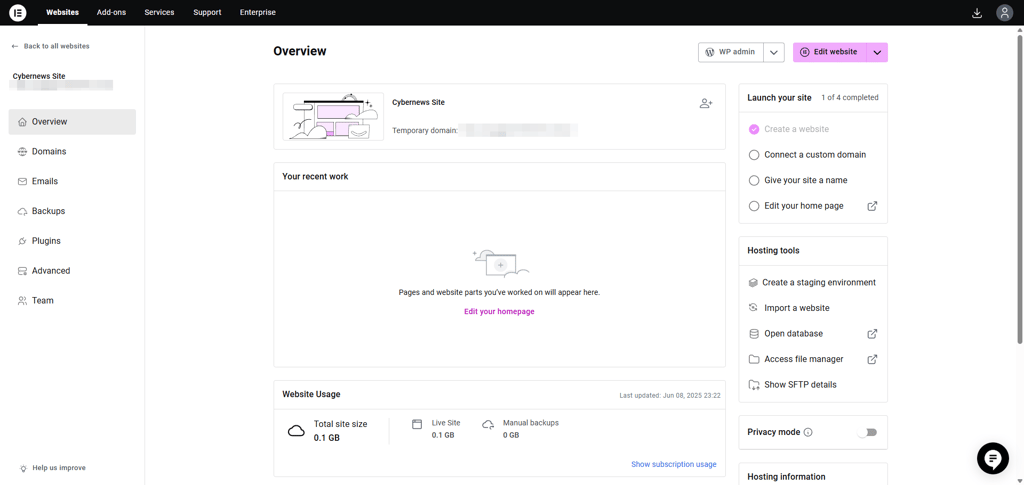
Task: Select Edit your home page radio circle
Action: coord(754,206)
